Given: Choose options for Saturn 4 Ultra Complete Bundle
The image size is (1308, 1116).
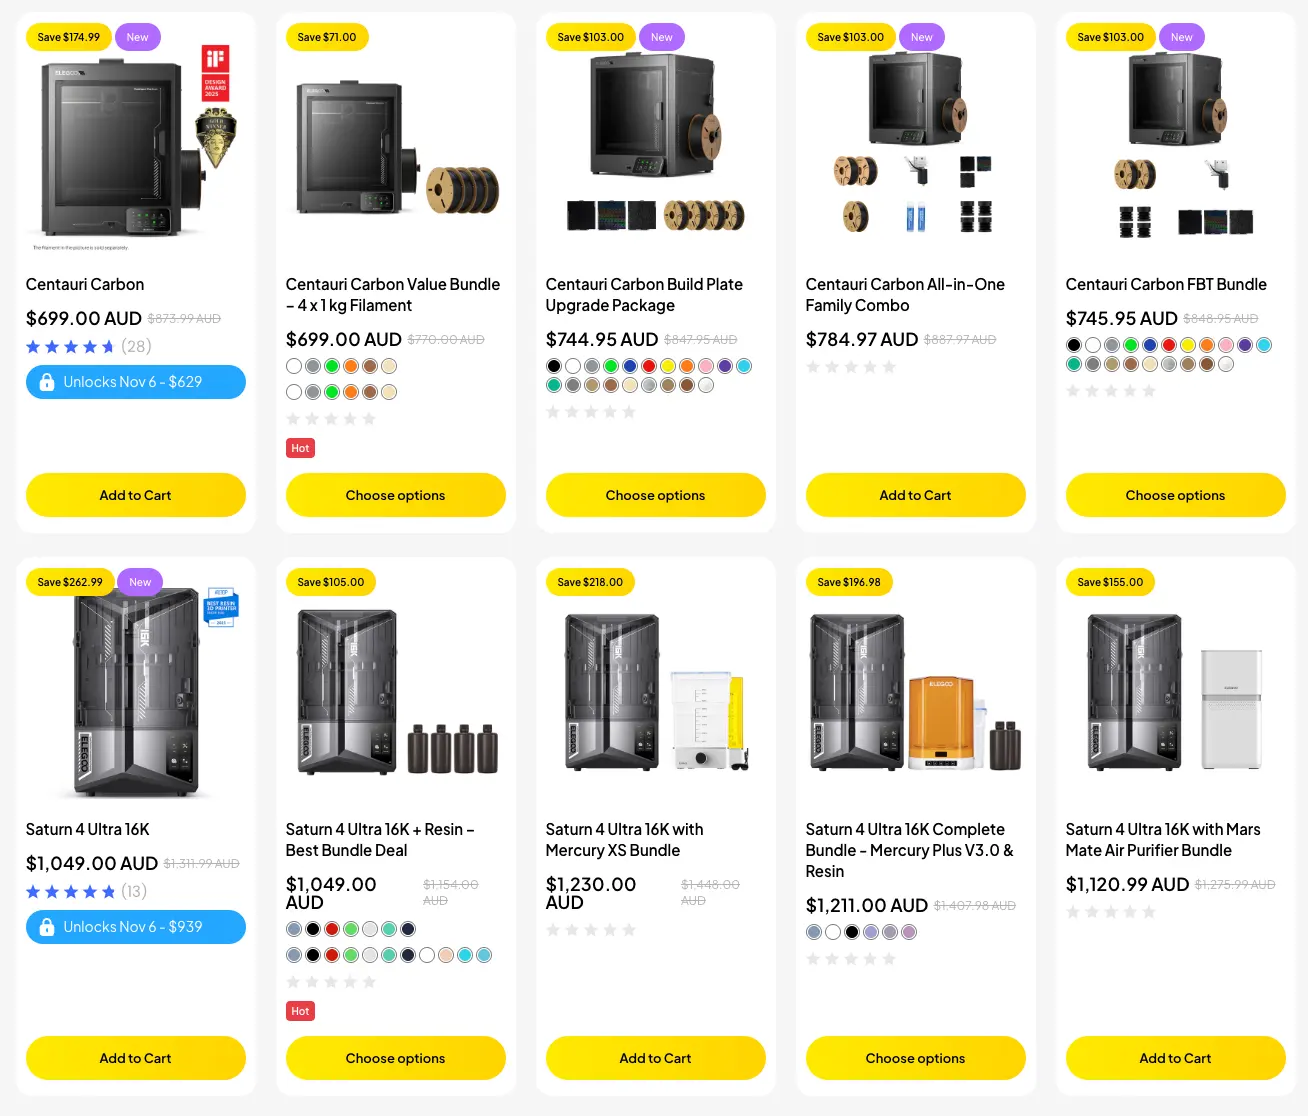Looking at the screenshot, I should pos(916,1058).
